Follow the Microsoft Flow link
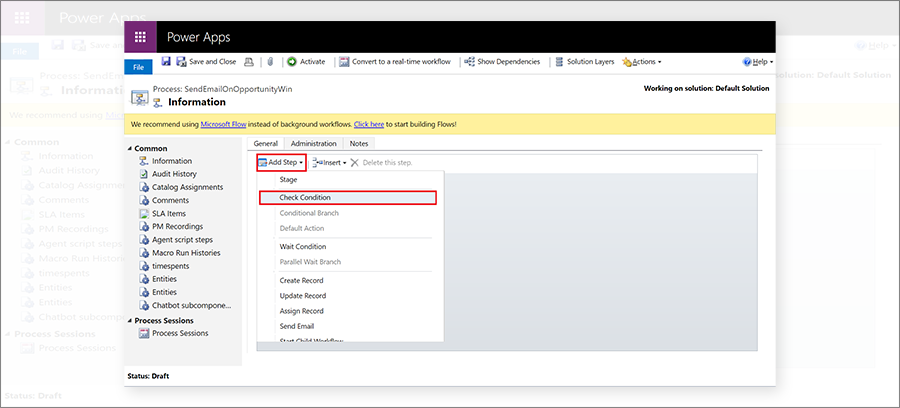Viewport: 900px width, 408px height. (223, 124)
